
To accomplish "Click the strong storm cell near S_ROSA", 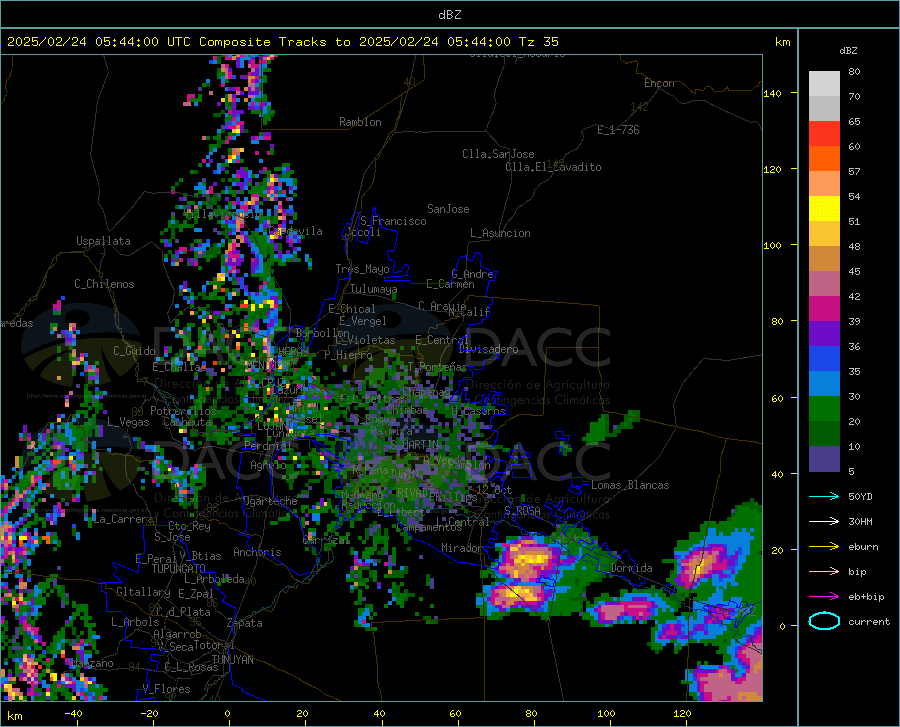I will [x=528, y=559].
